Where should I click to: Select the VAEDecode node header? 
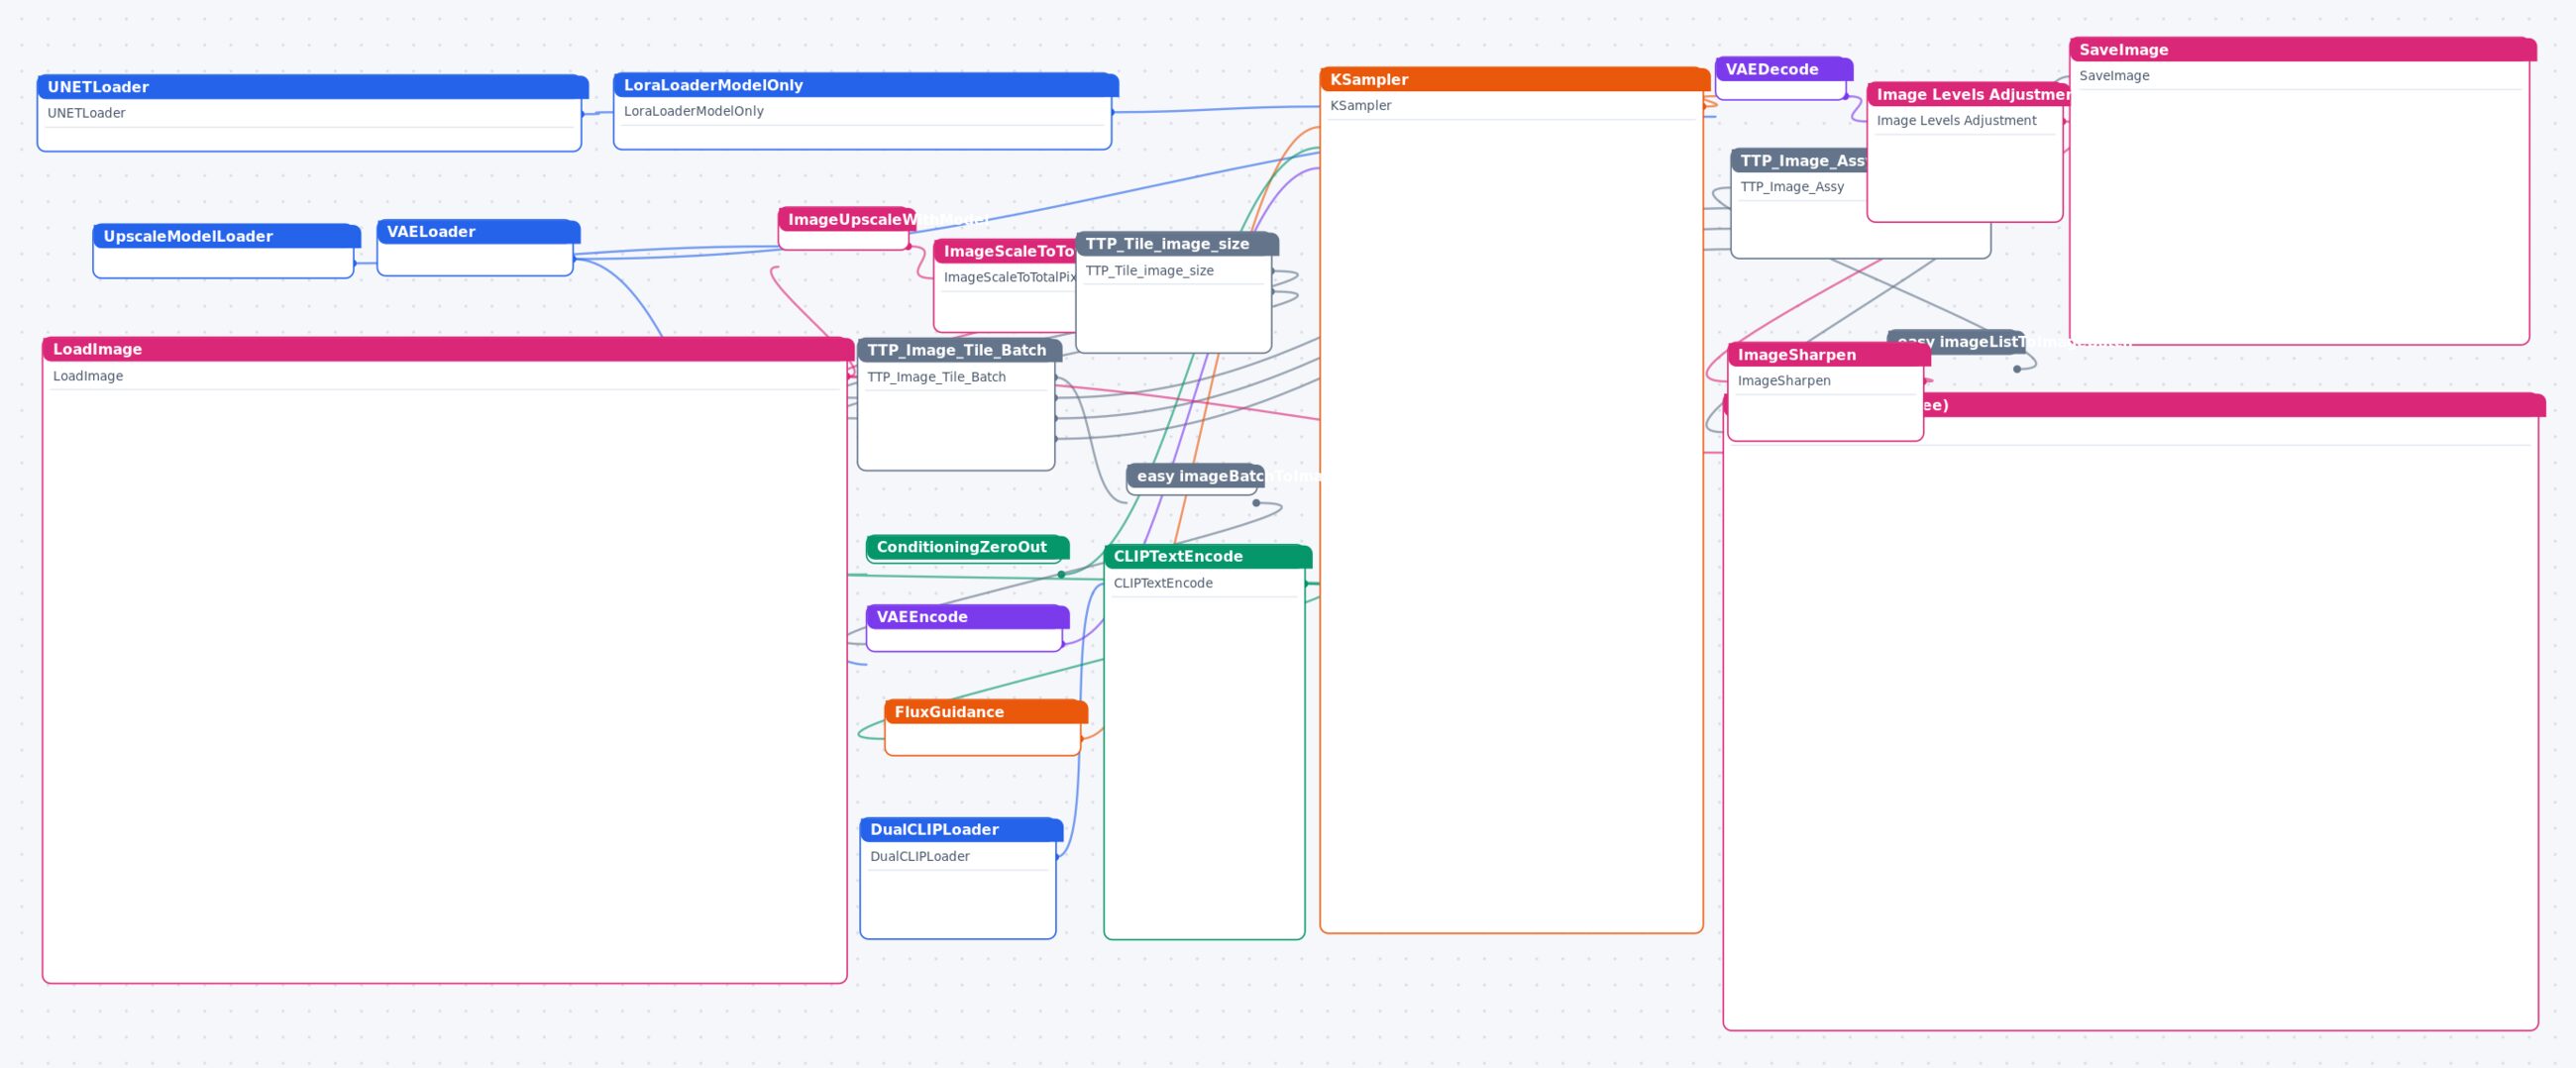[1784, 69]
